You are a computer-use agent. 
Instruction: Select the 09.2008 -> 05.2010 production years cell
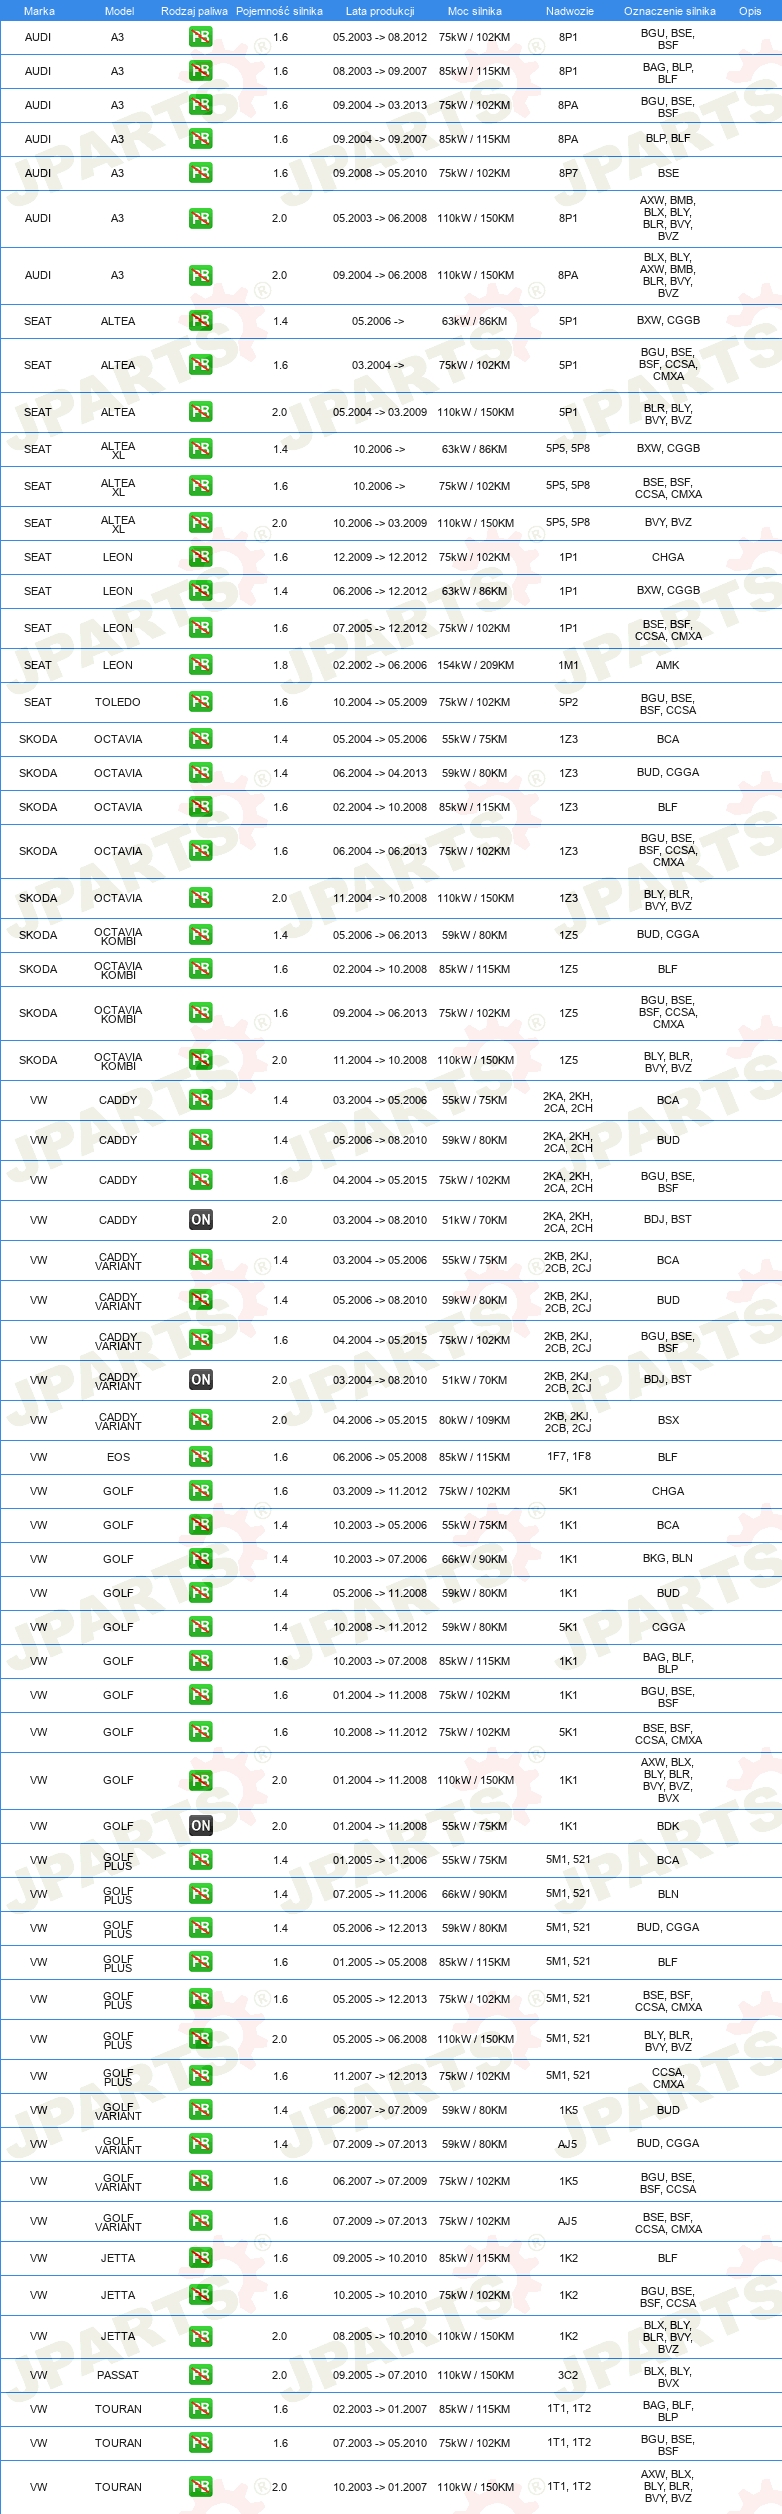pyautogui.click(x=380, y=173)
